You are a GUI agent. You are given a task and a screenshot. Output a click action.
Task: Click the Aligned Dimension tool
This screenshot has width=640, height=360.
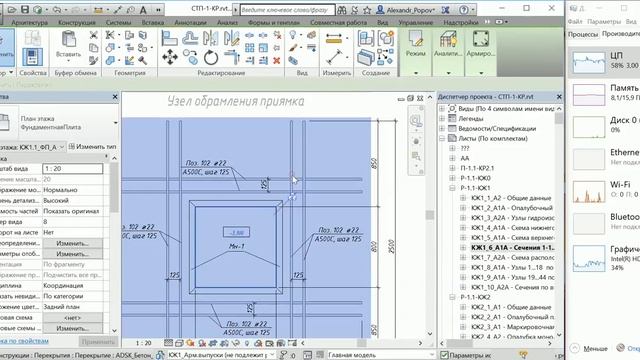pyautogui.click(x=334, y=38)
